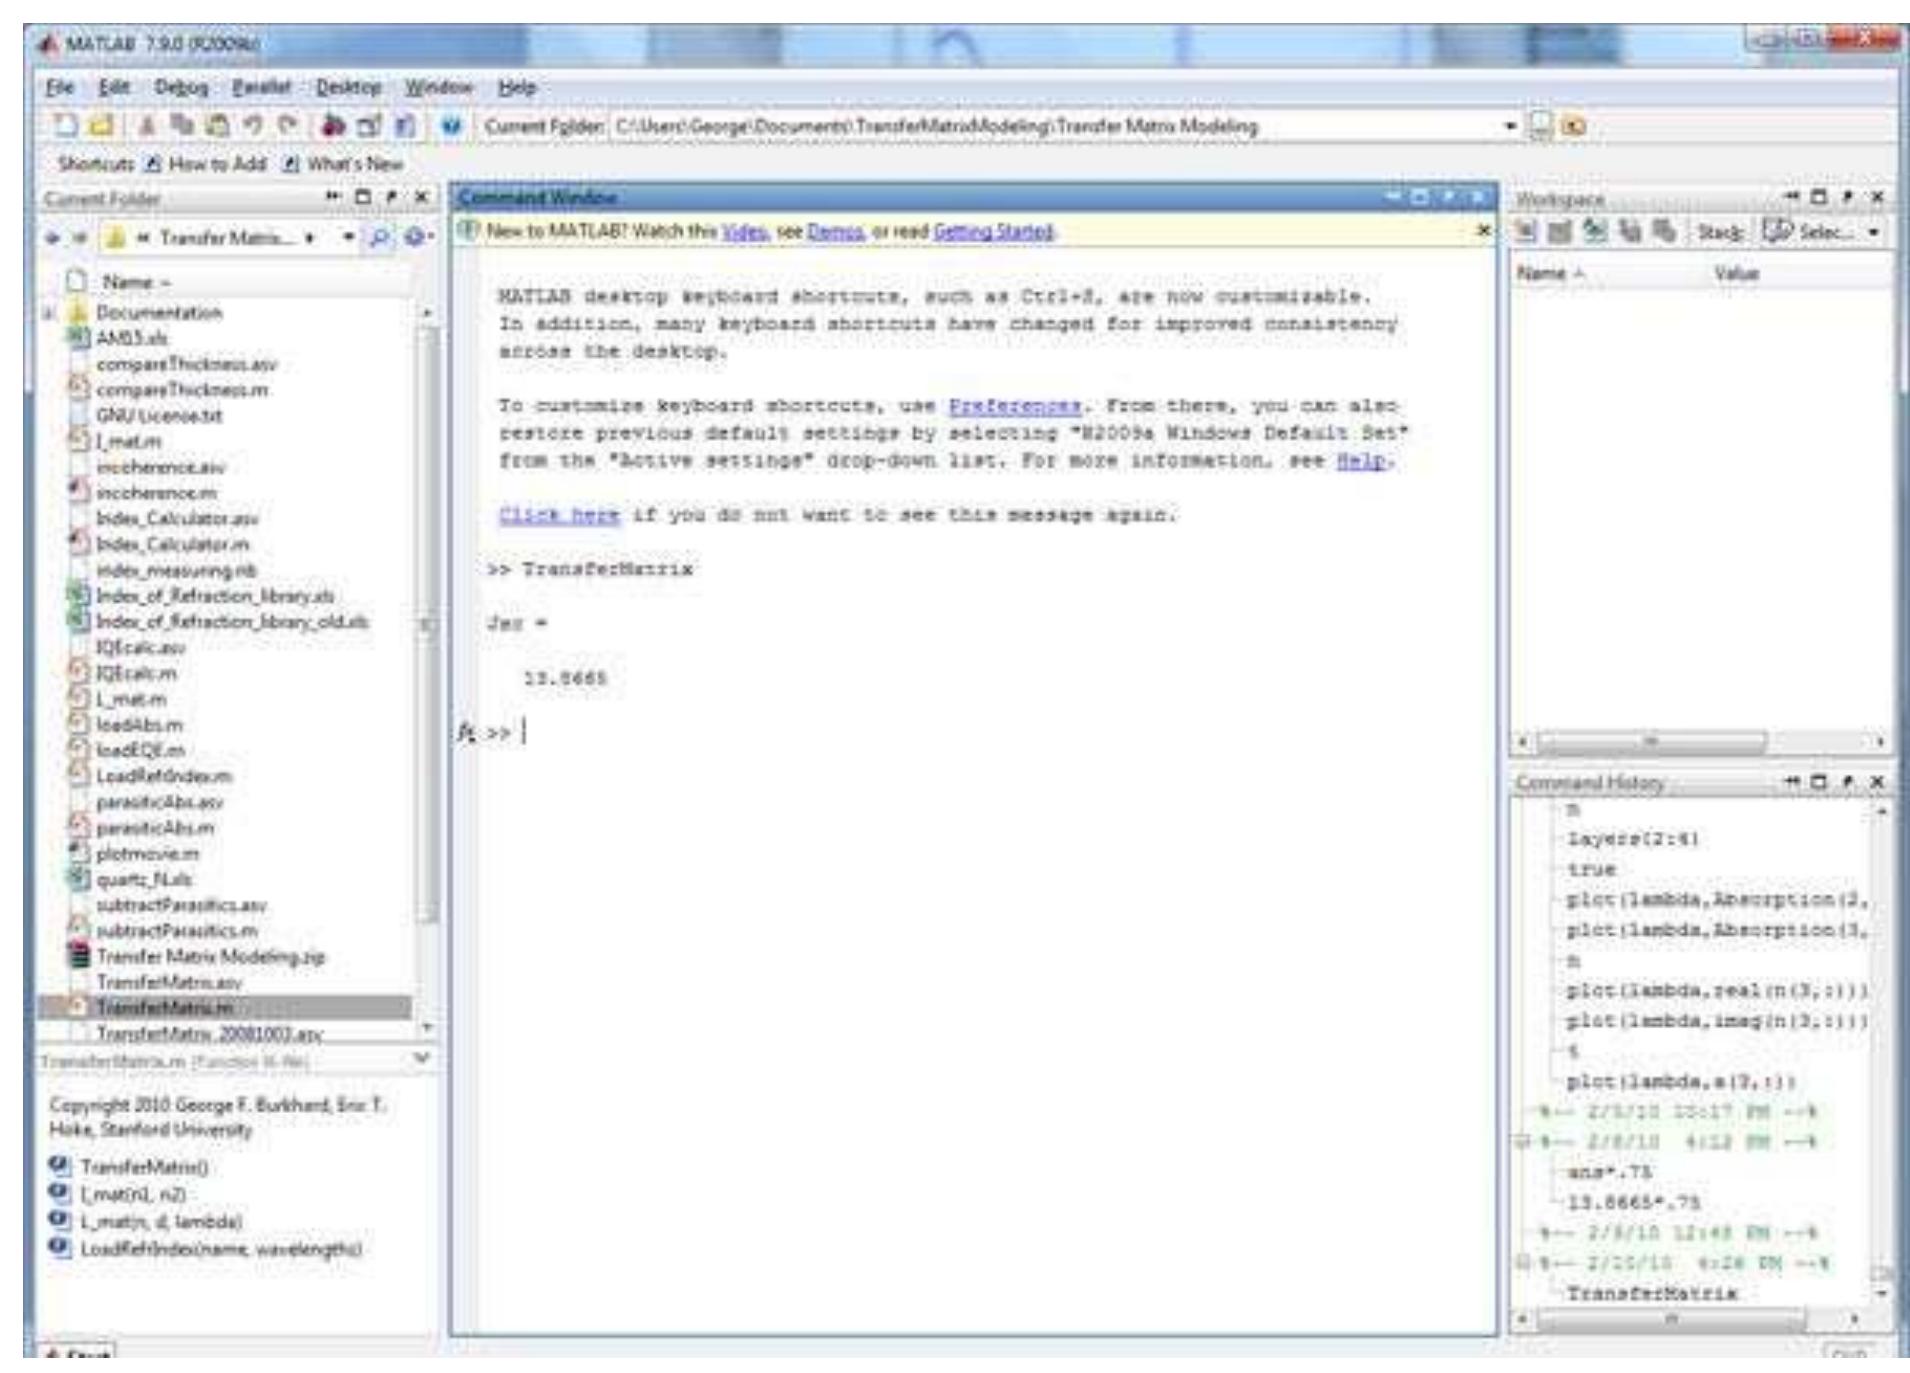This screenshot has height=1373, width=1910.
Task: Open selected variable in Workspace toolbar
Action: point(1558,232)
